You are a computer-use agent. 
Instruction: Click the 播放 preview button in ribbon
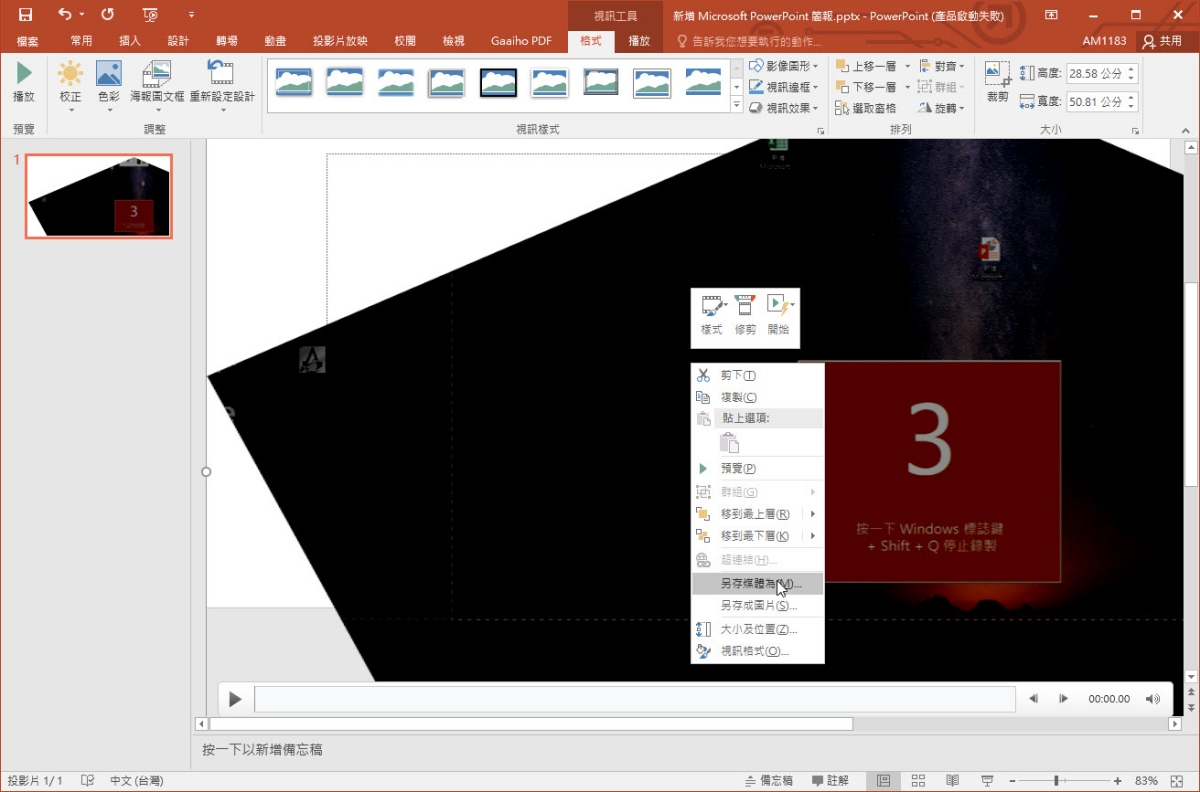[23, 82]
